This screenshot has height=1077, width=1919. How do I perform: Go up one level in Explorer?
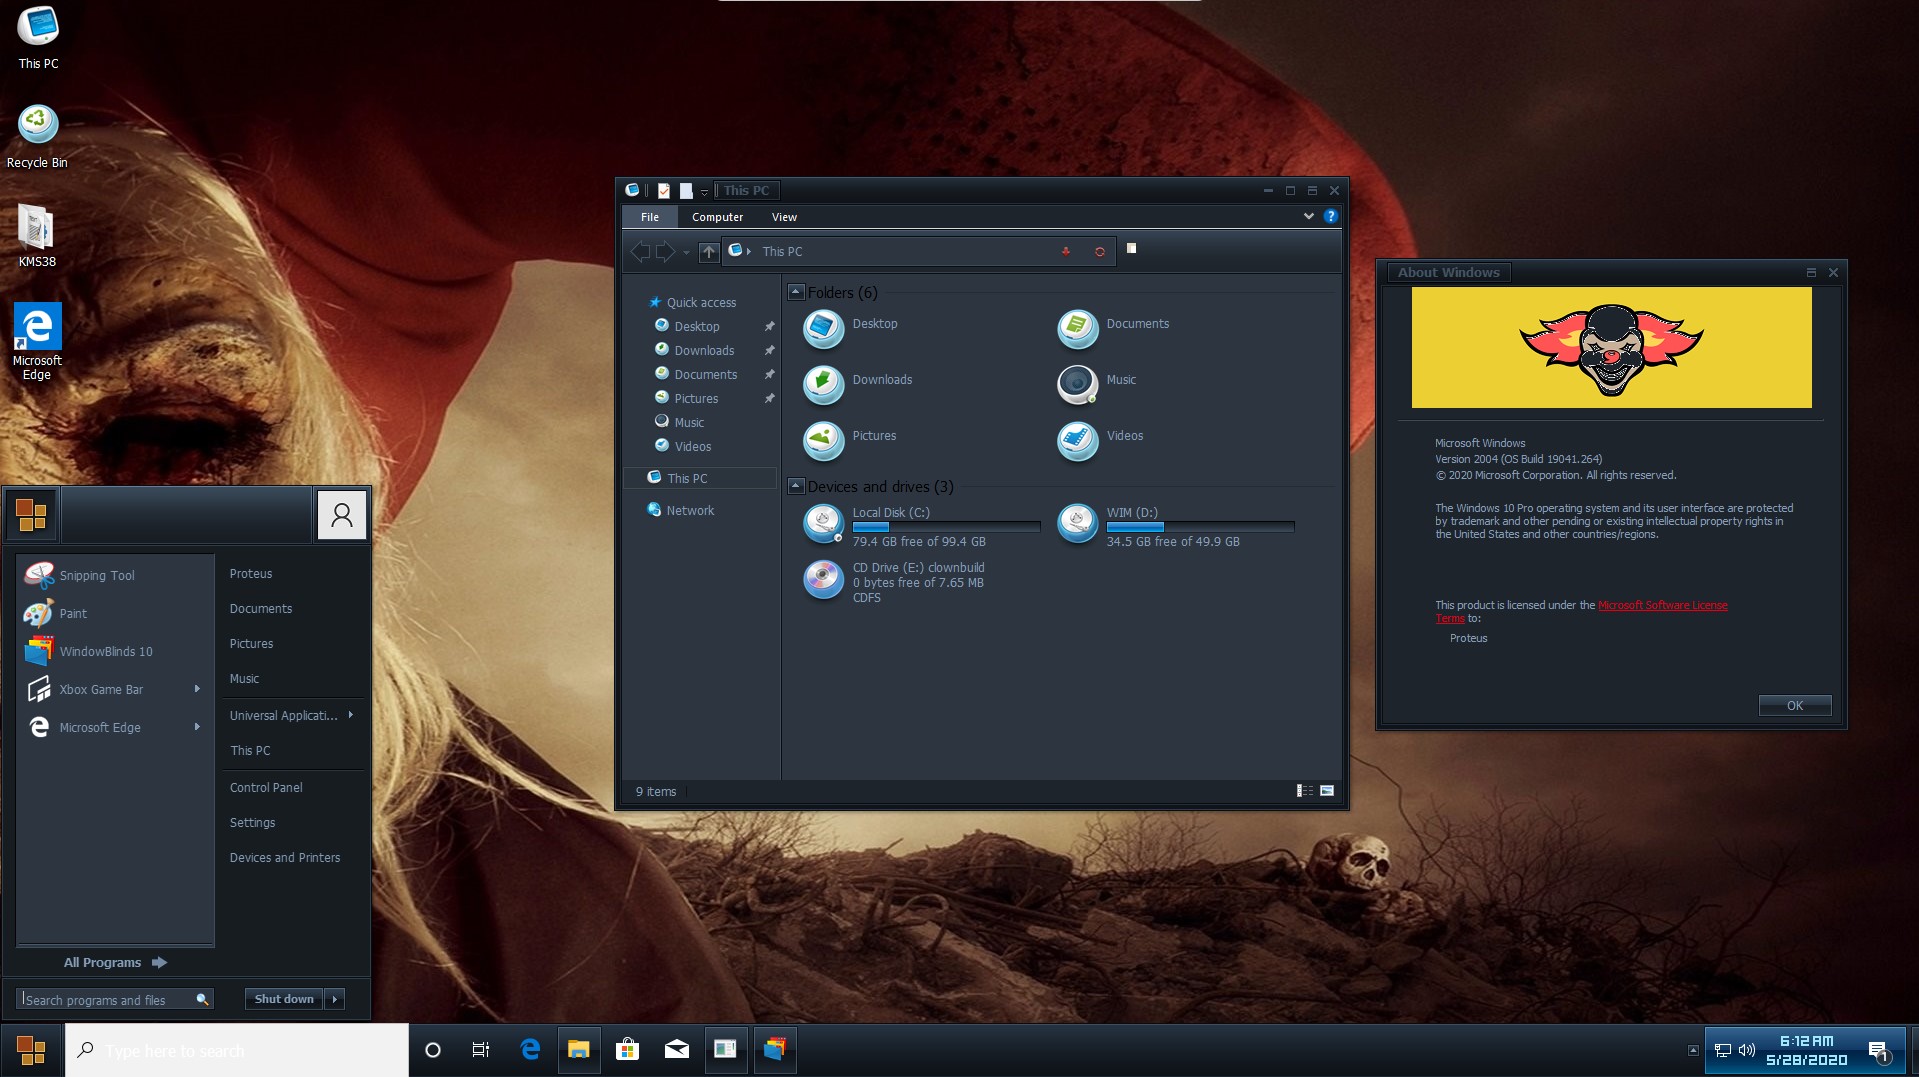(708, 252)
